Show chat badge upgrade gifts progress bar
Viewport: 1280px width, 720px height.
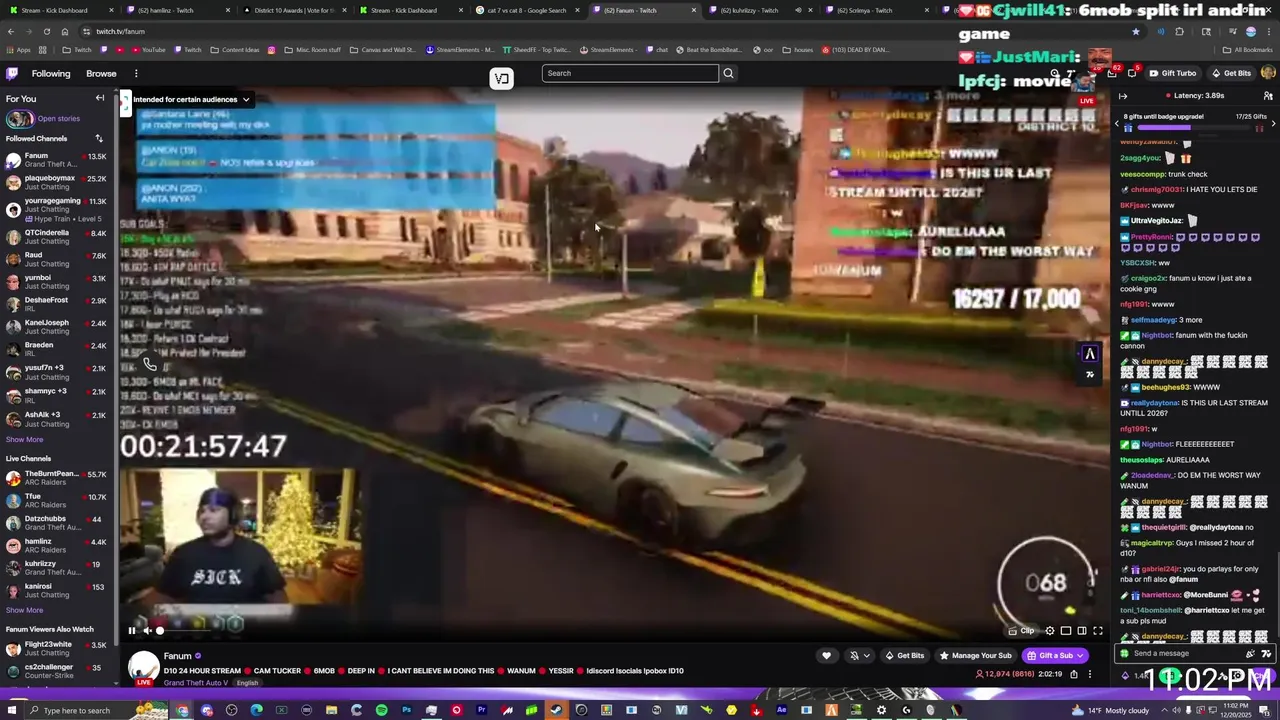[1195, 128]
